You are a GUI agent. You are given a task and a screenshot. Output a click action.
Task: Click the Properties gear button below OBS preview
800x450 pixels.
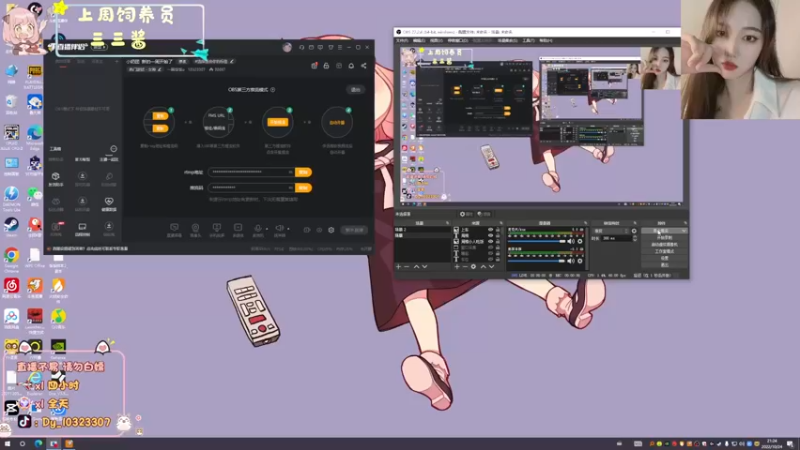[x=466, y=214]
